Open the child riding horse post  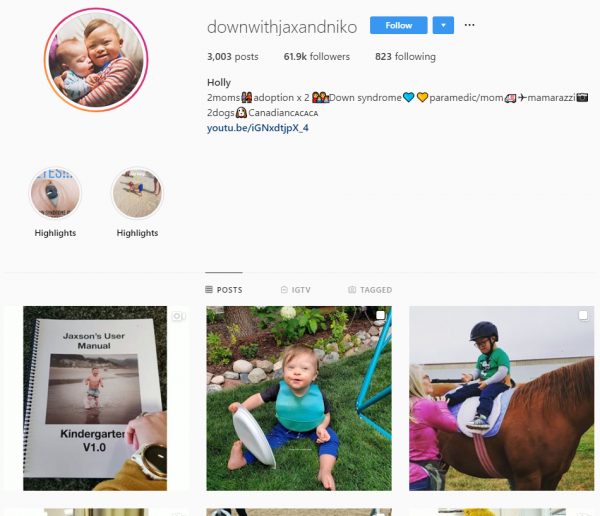(x=501, y=398)
